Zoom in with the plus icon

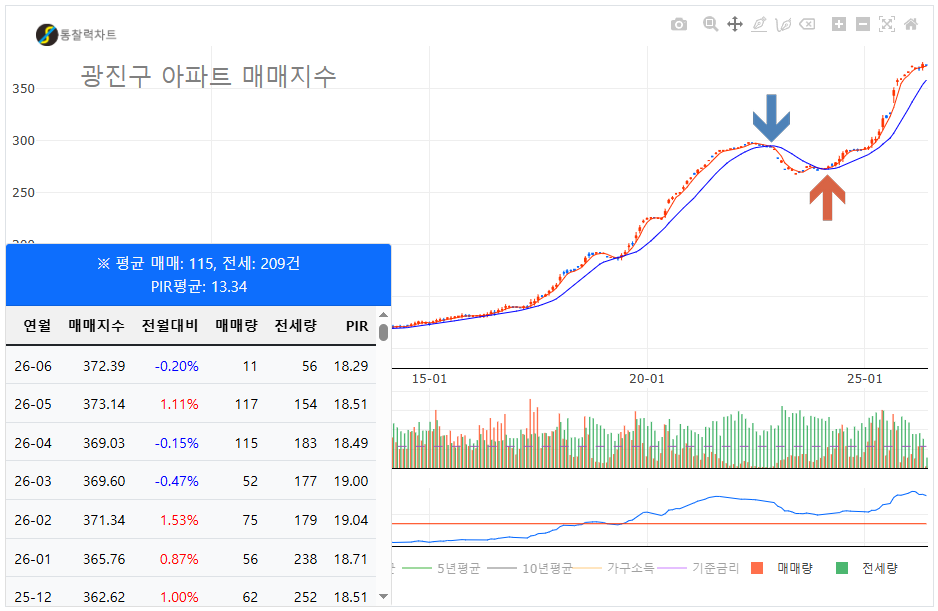click(839, 24)
